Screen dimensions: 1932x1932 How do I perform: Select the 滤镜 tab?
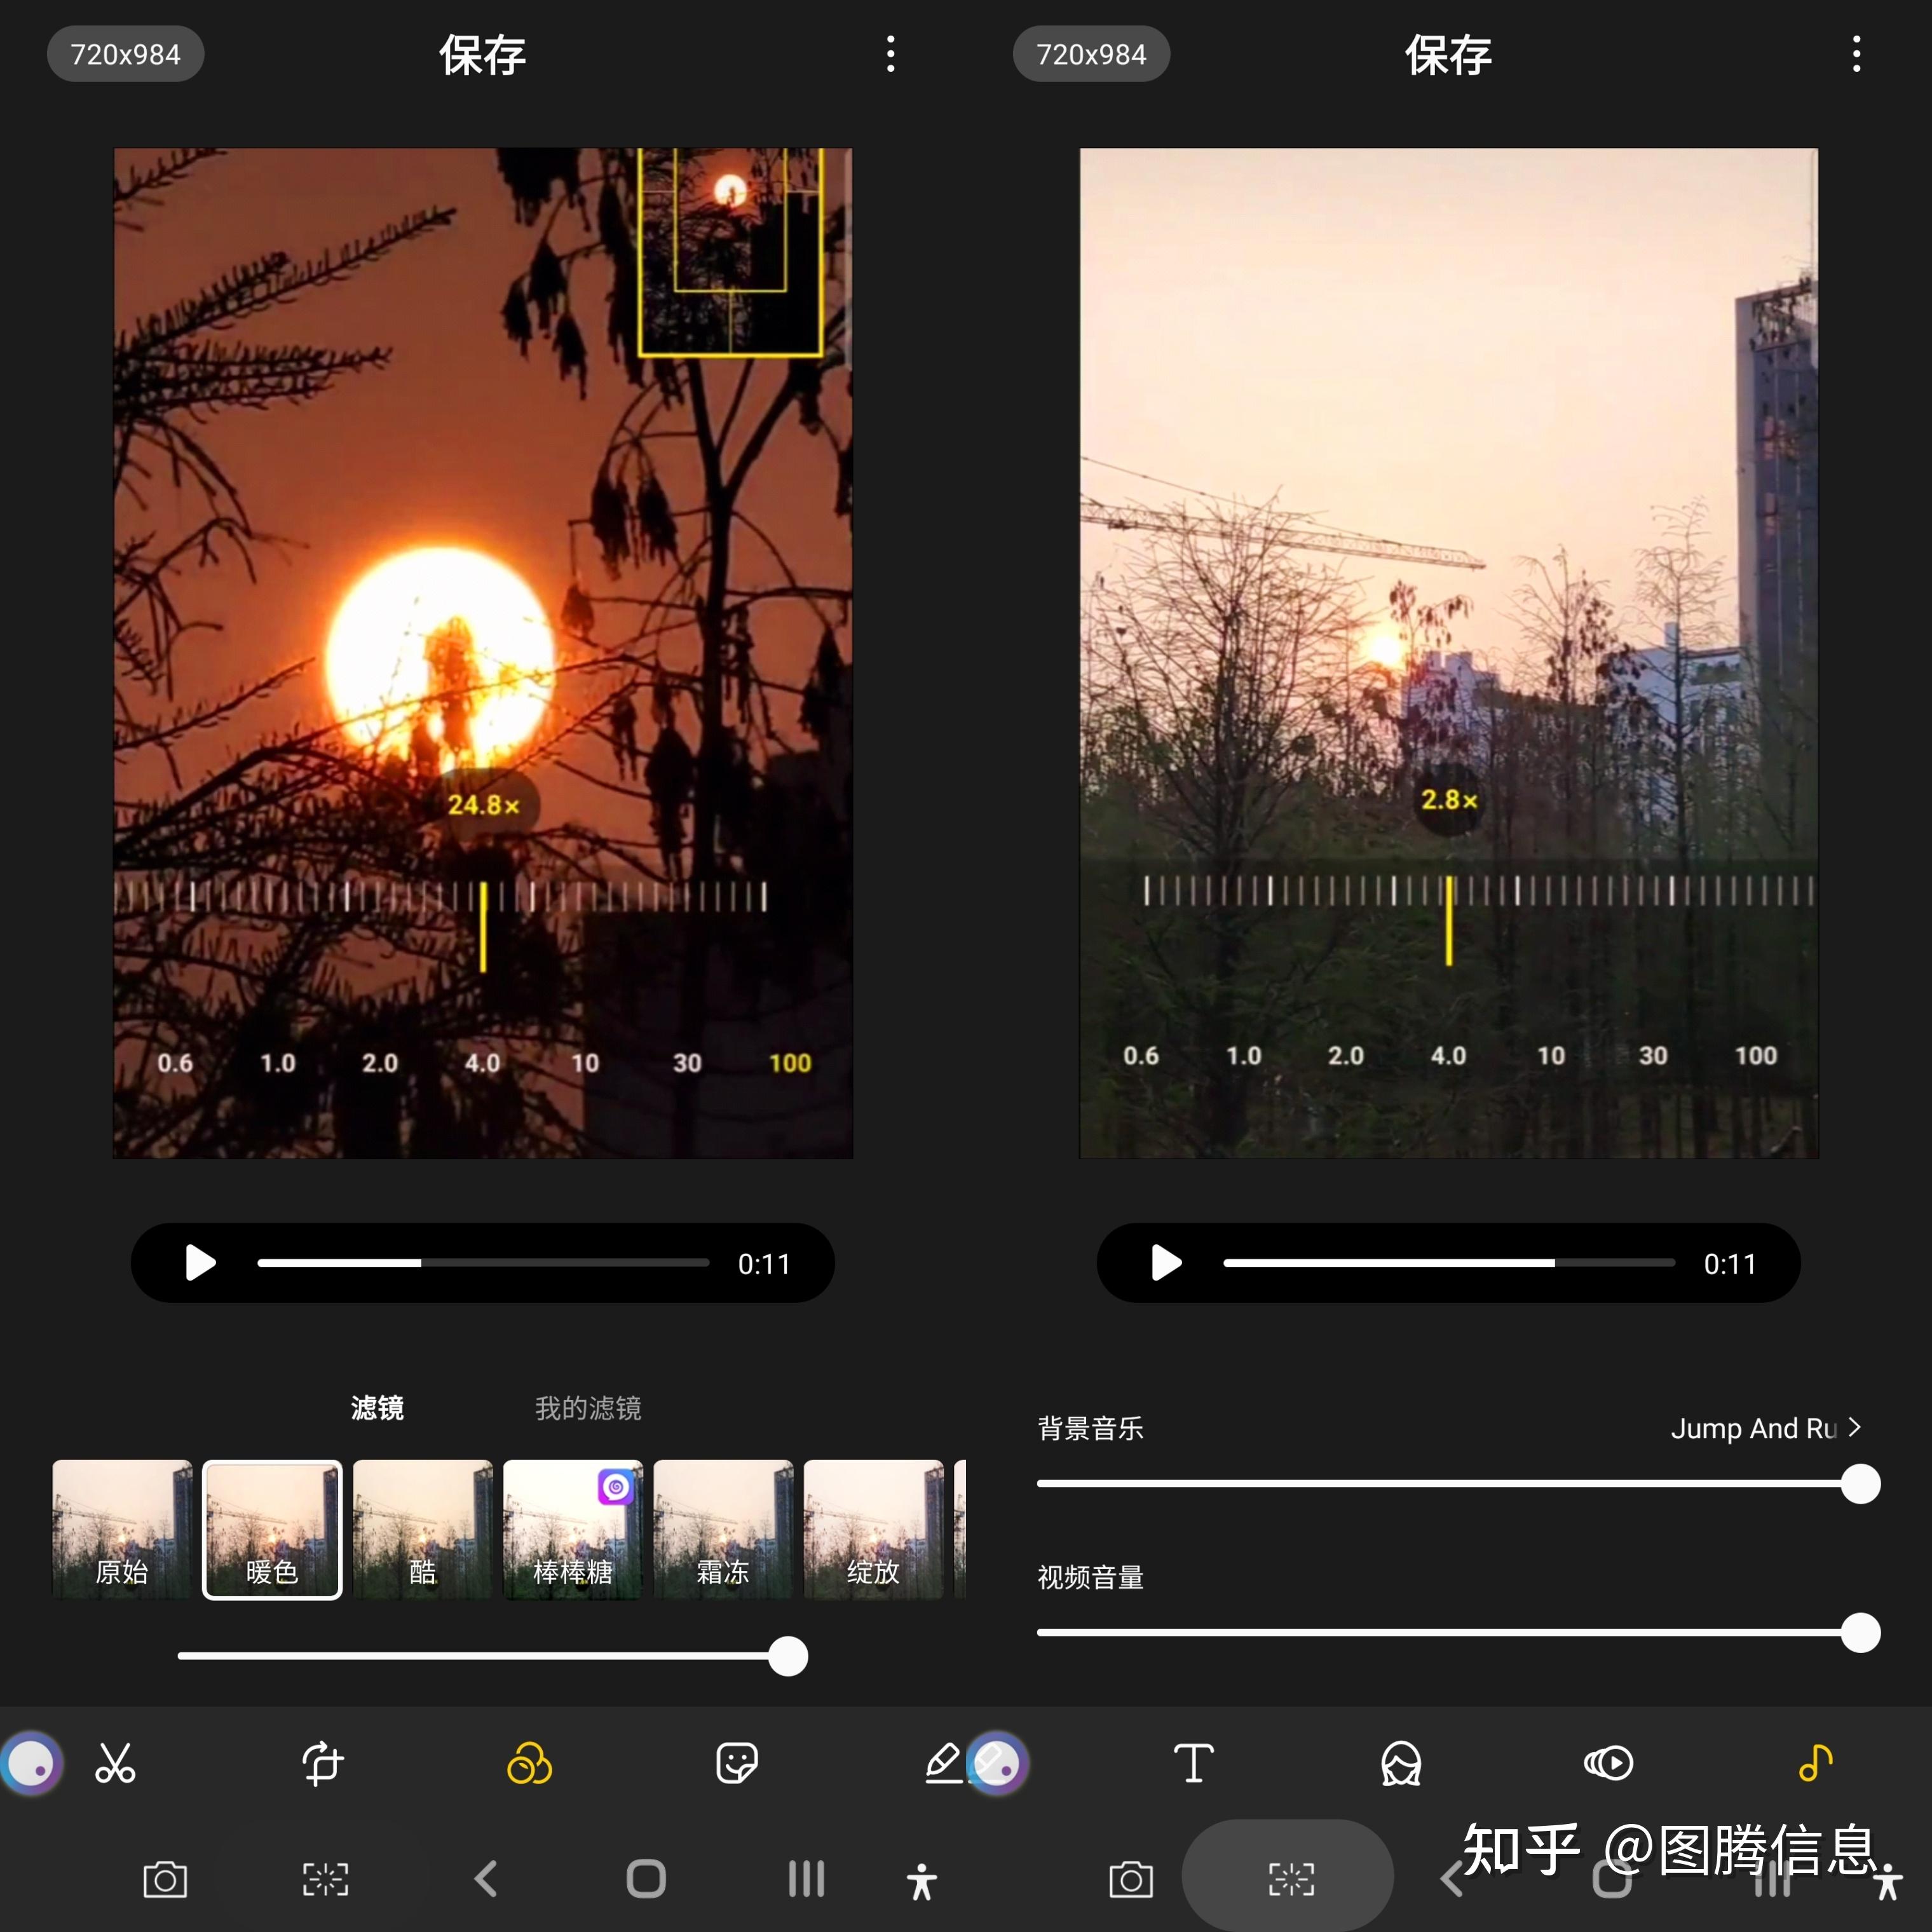pos(377,1408)
